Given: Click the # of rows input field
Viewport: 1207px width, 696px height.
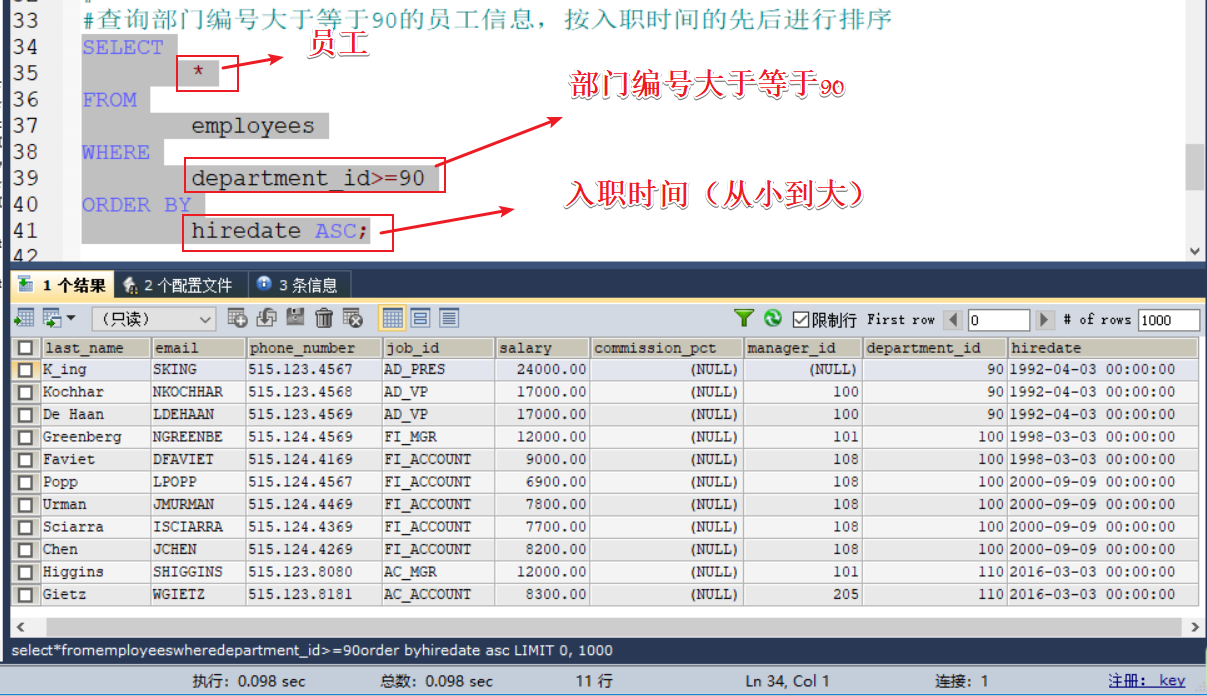Looking at the screenshot, I should point(1169,320).
